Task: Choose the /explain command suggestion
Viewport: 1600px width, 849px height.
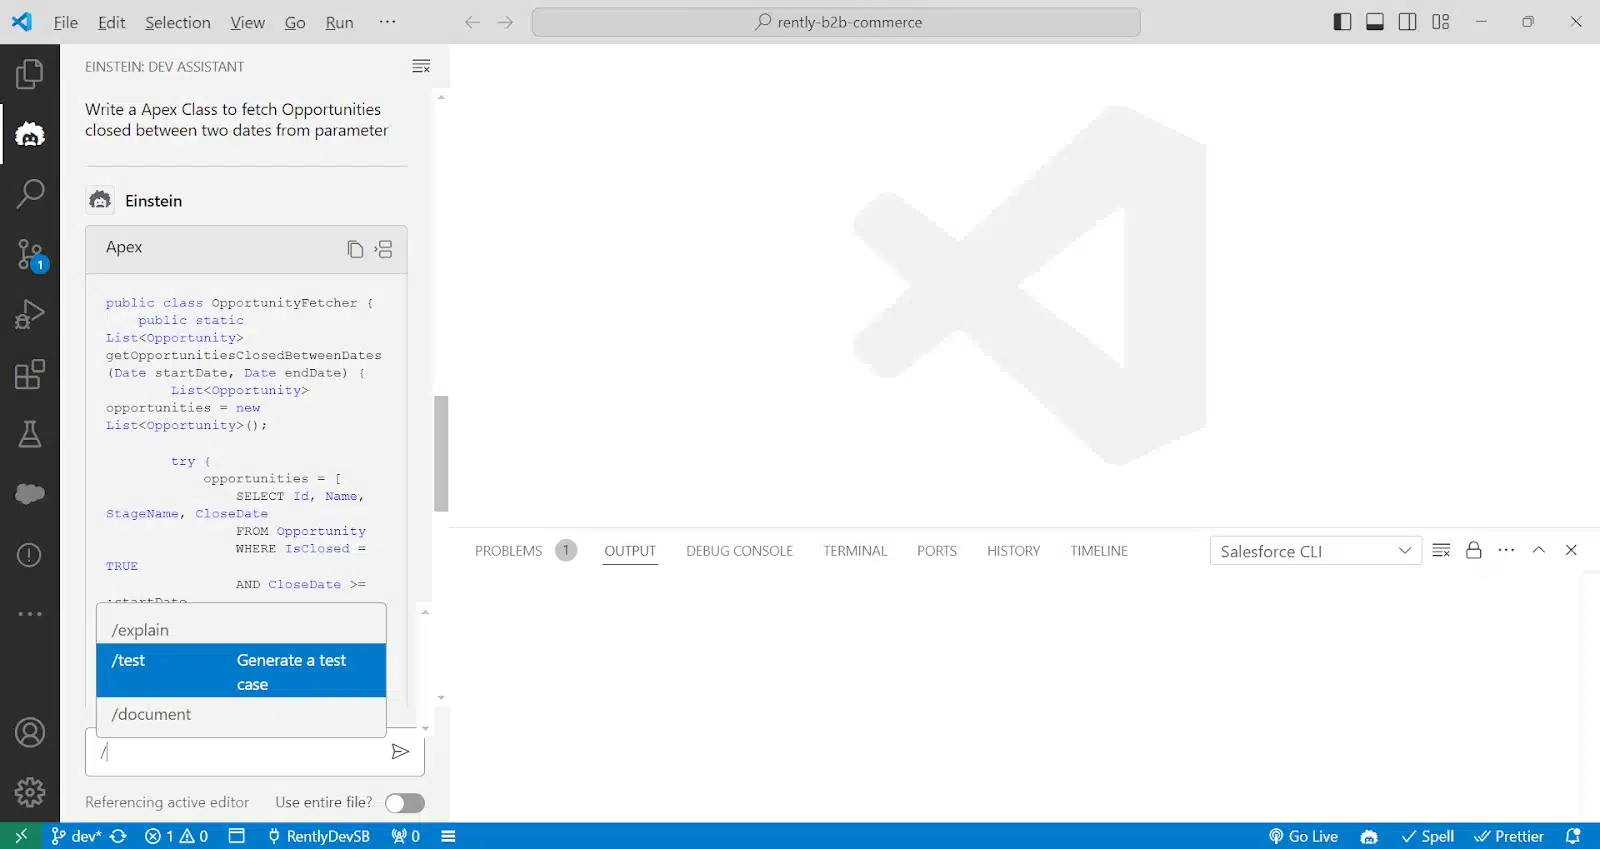Action: click(x=241, y=630)
